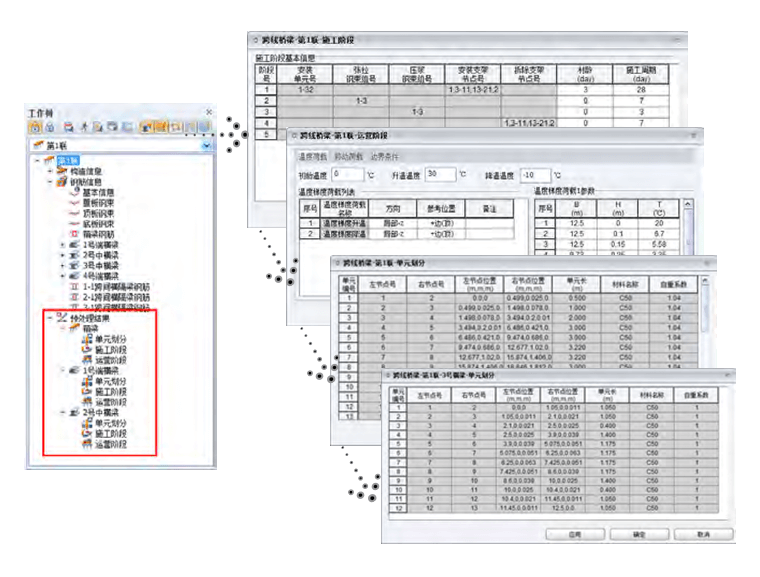760x577 pixels.
Task: Click the 降温温度 input field showing -10
Action: point(536,175)
